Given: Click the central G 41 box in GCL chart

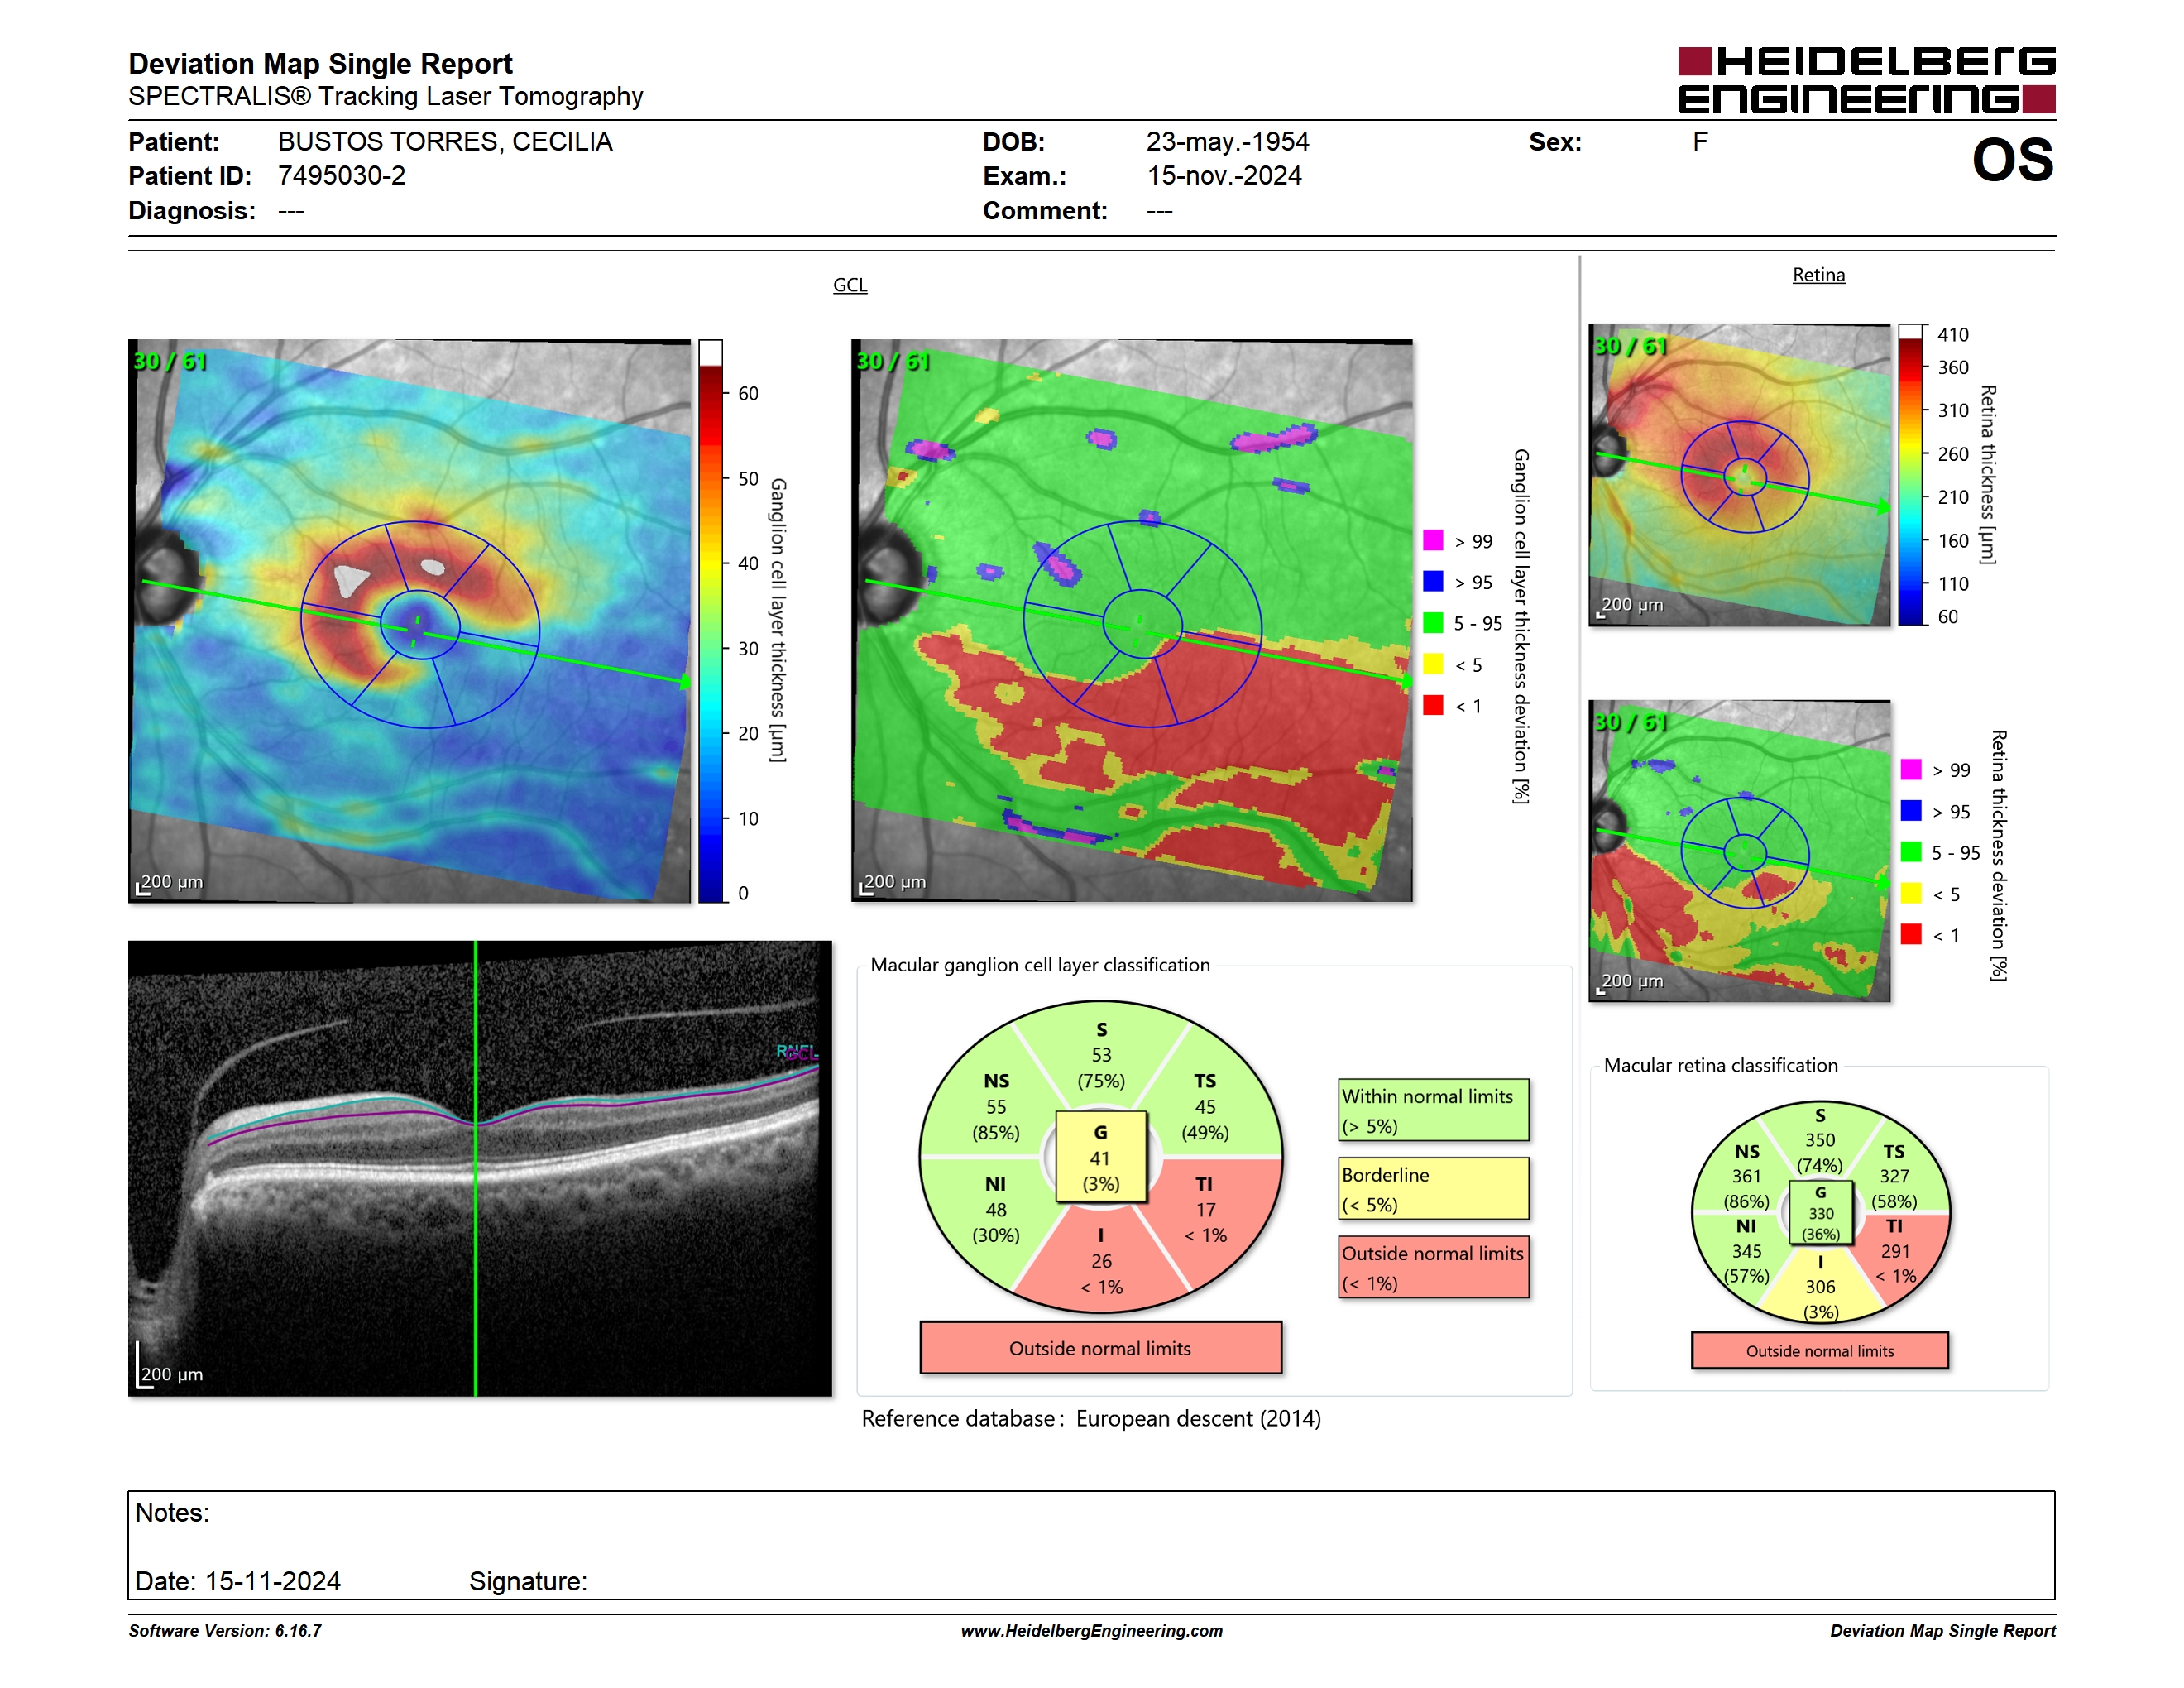Looking at the screenshot, I should pyautogui.click(x=1100, y=1158).
